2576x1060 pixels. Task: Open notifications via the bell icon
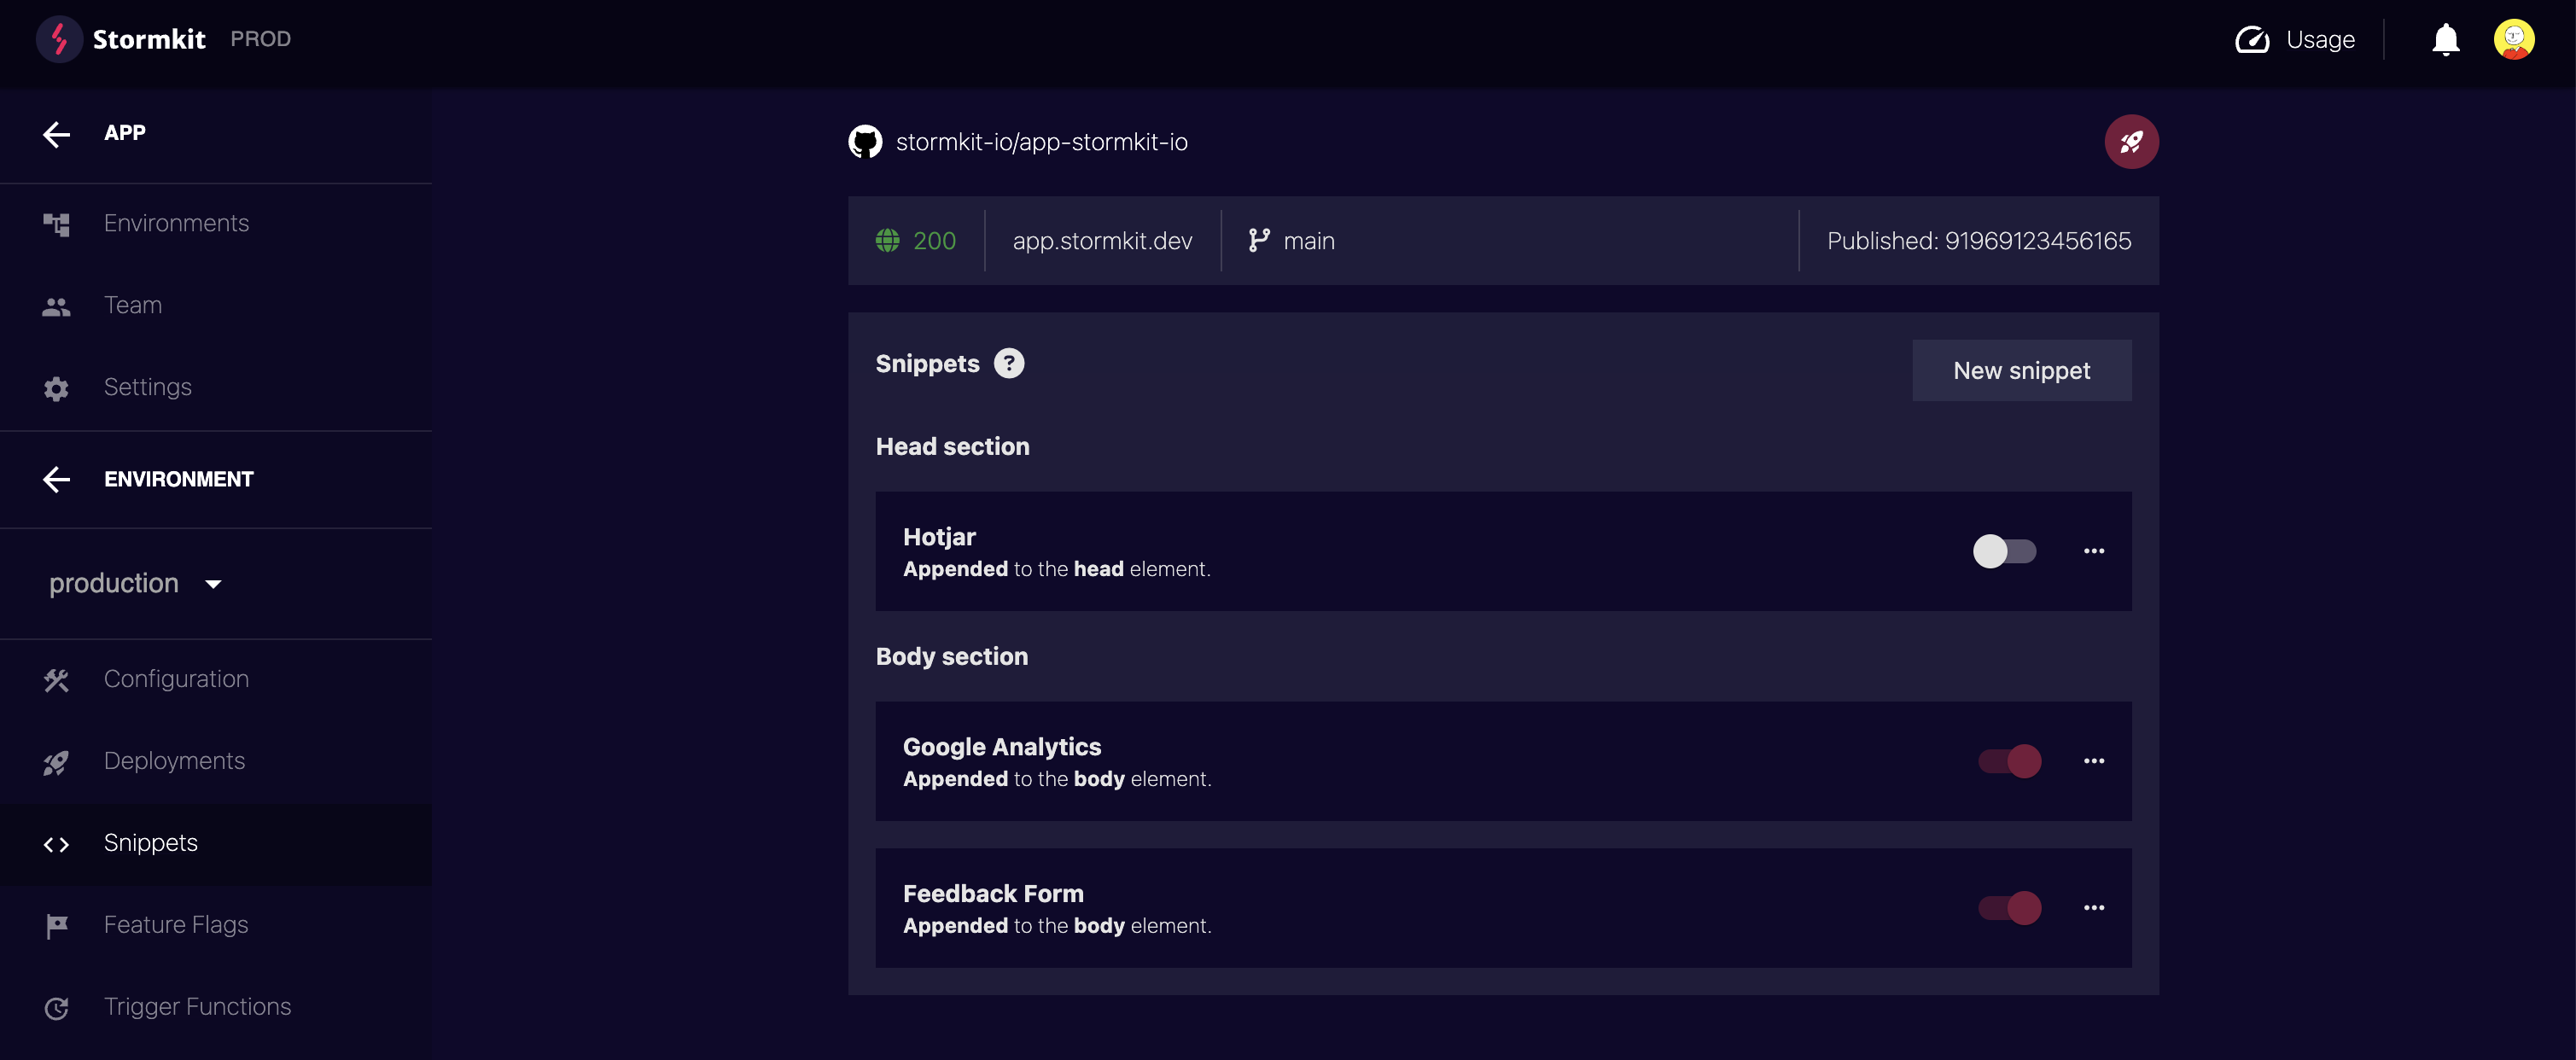(2445, 40)
